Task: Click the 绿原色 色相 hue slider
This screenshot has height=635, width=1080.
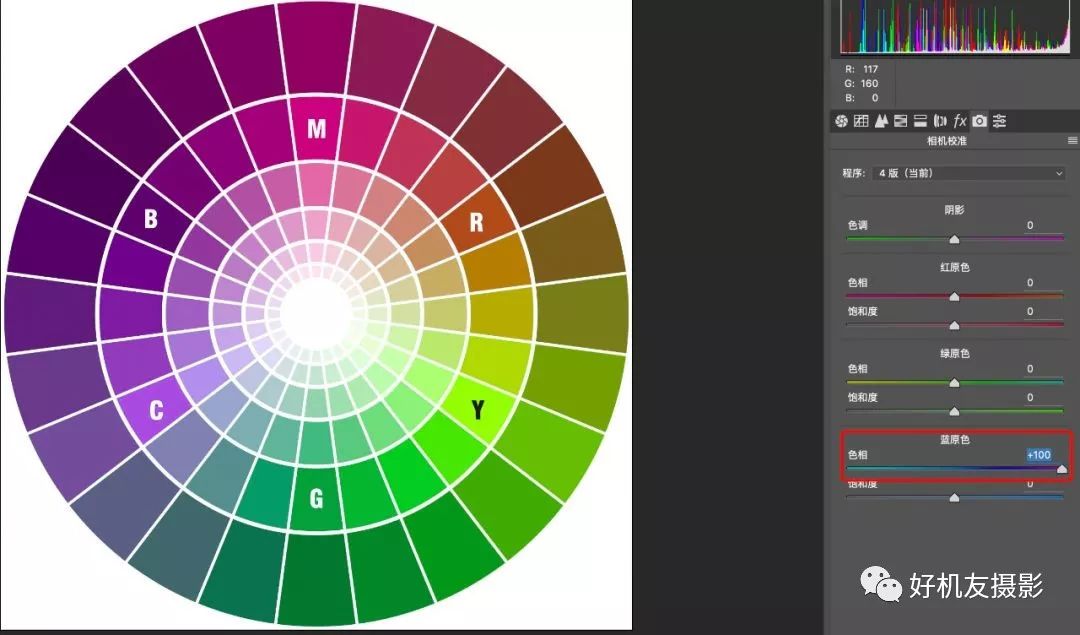Action: point(955,382)
